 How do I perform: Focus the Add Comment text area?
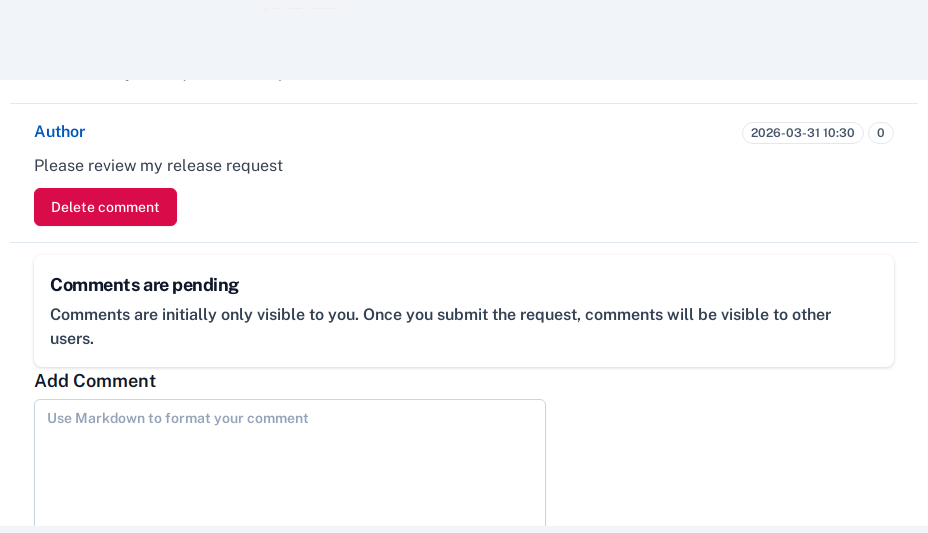tap(290, 462)
